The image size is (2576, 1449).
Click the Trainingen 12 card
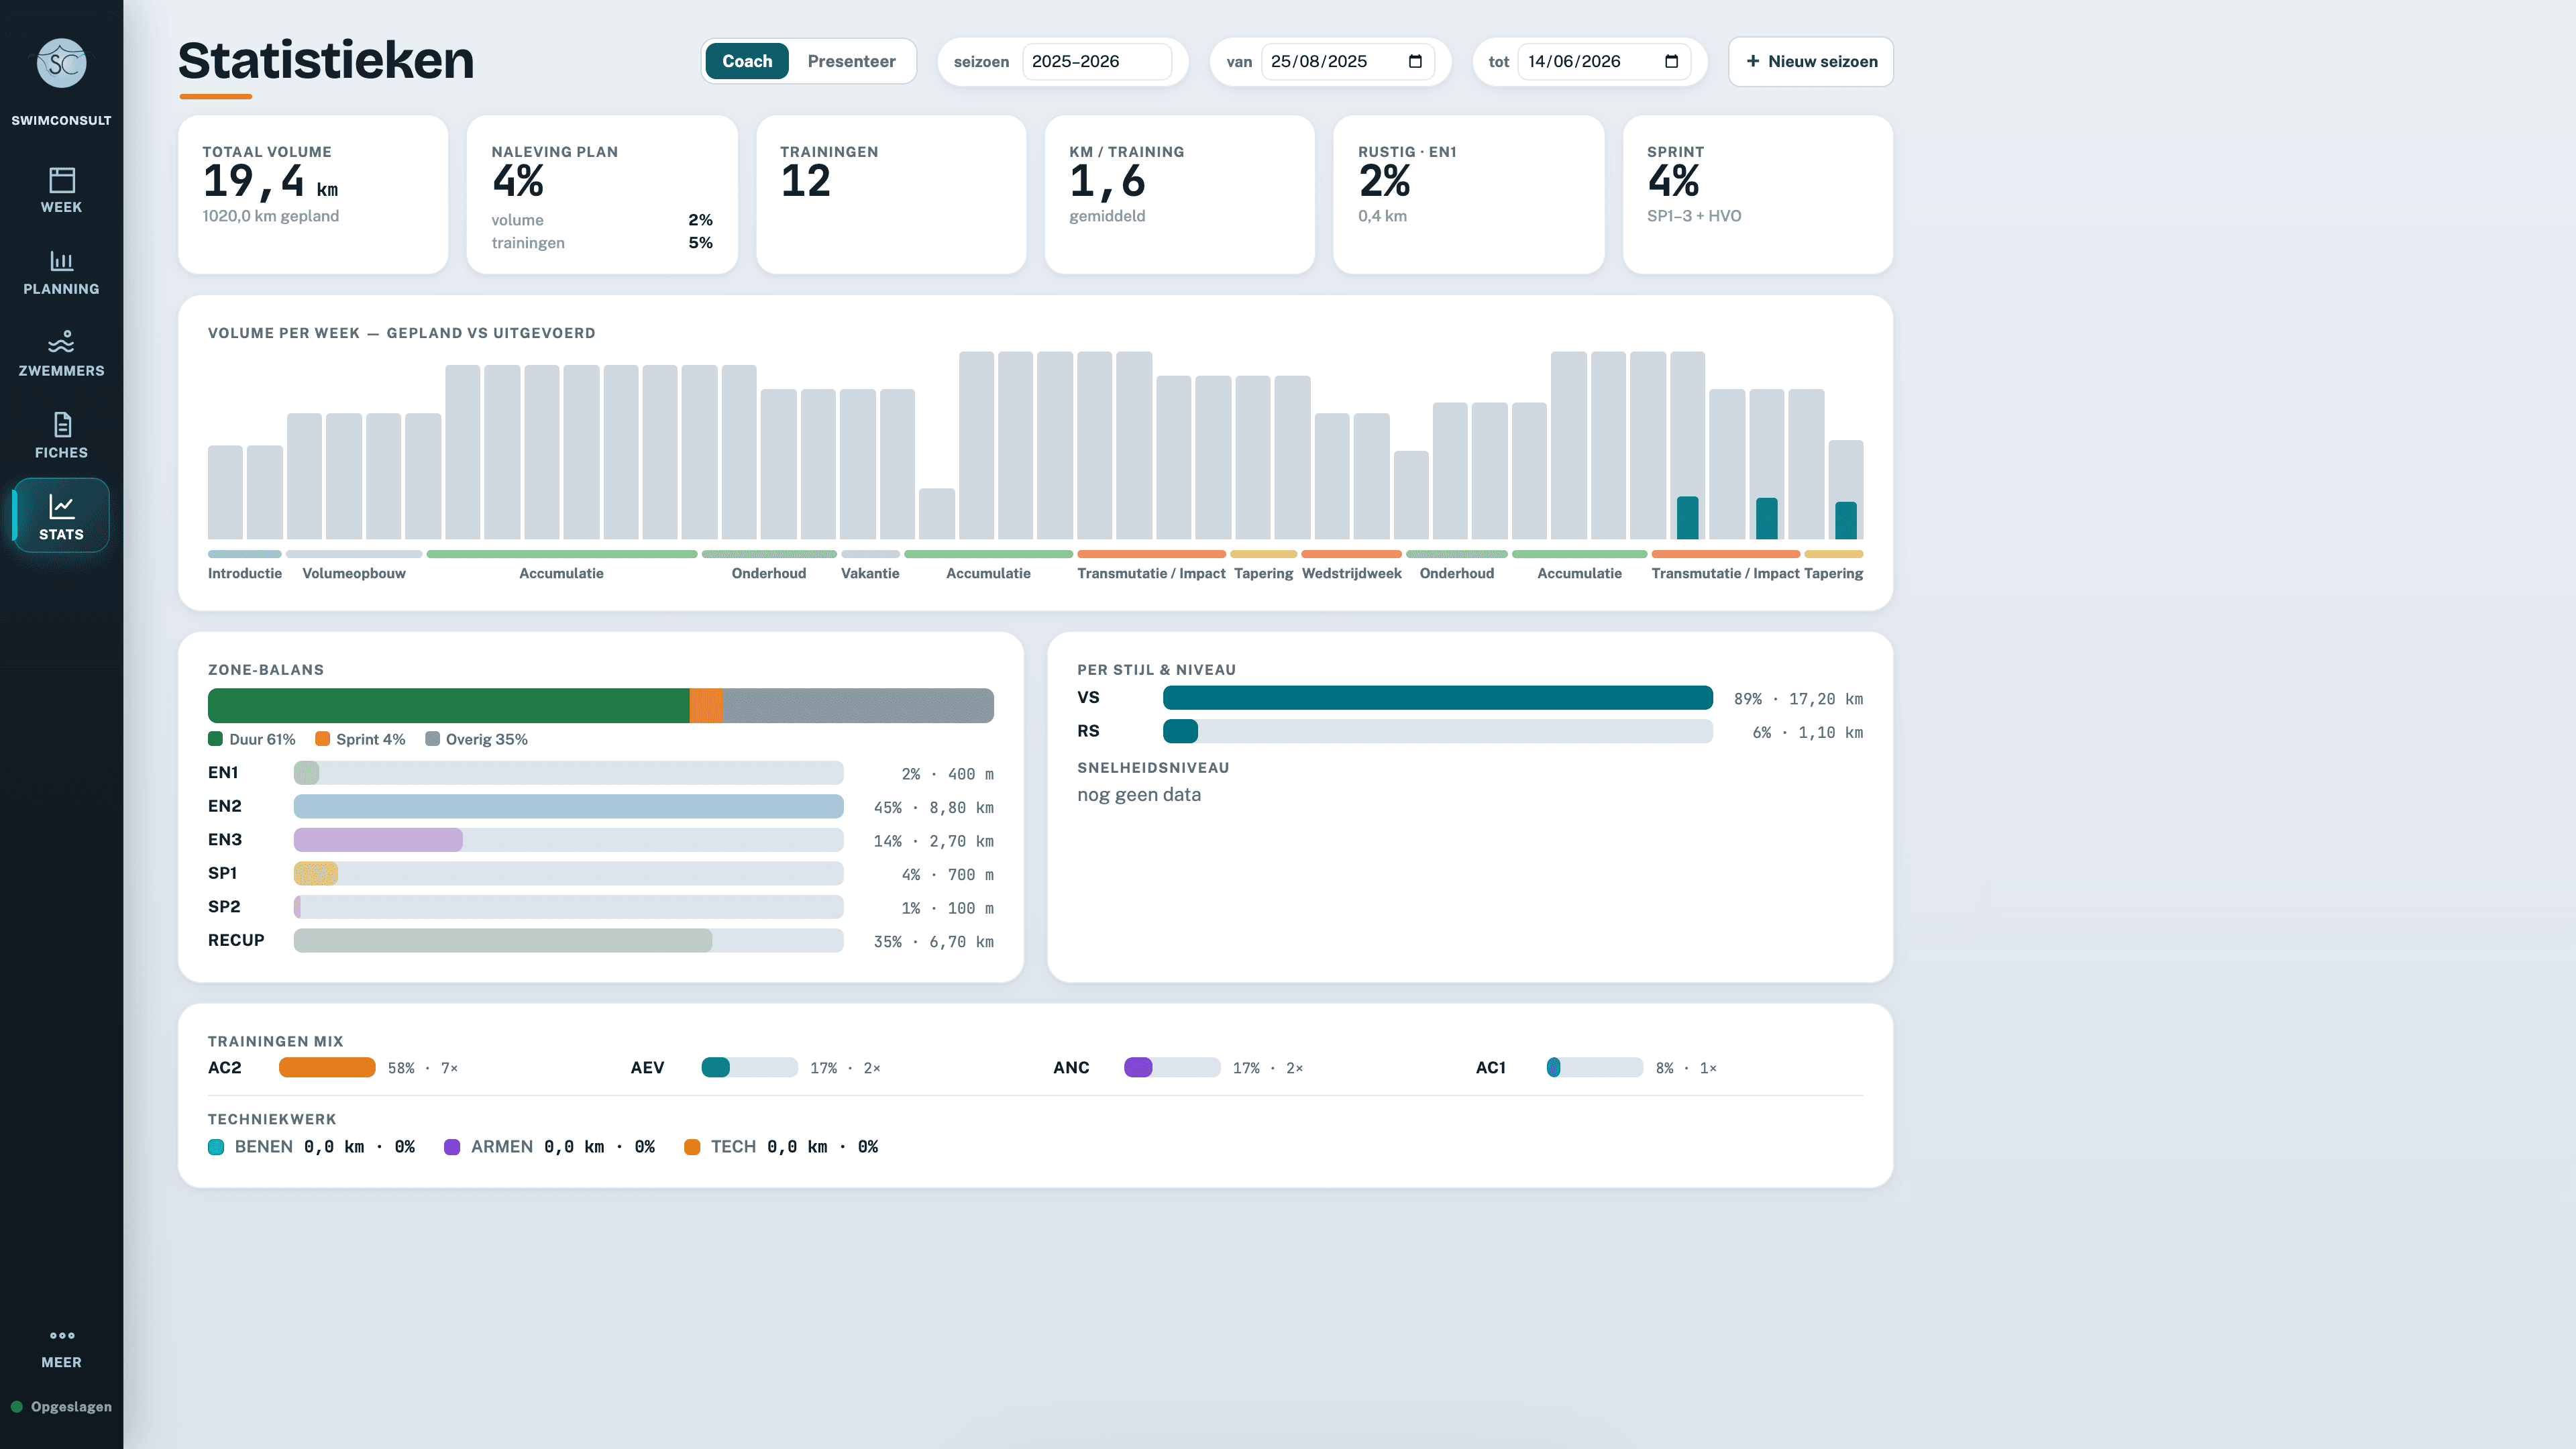pos(891,194)
